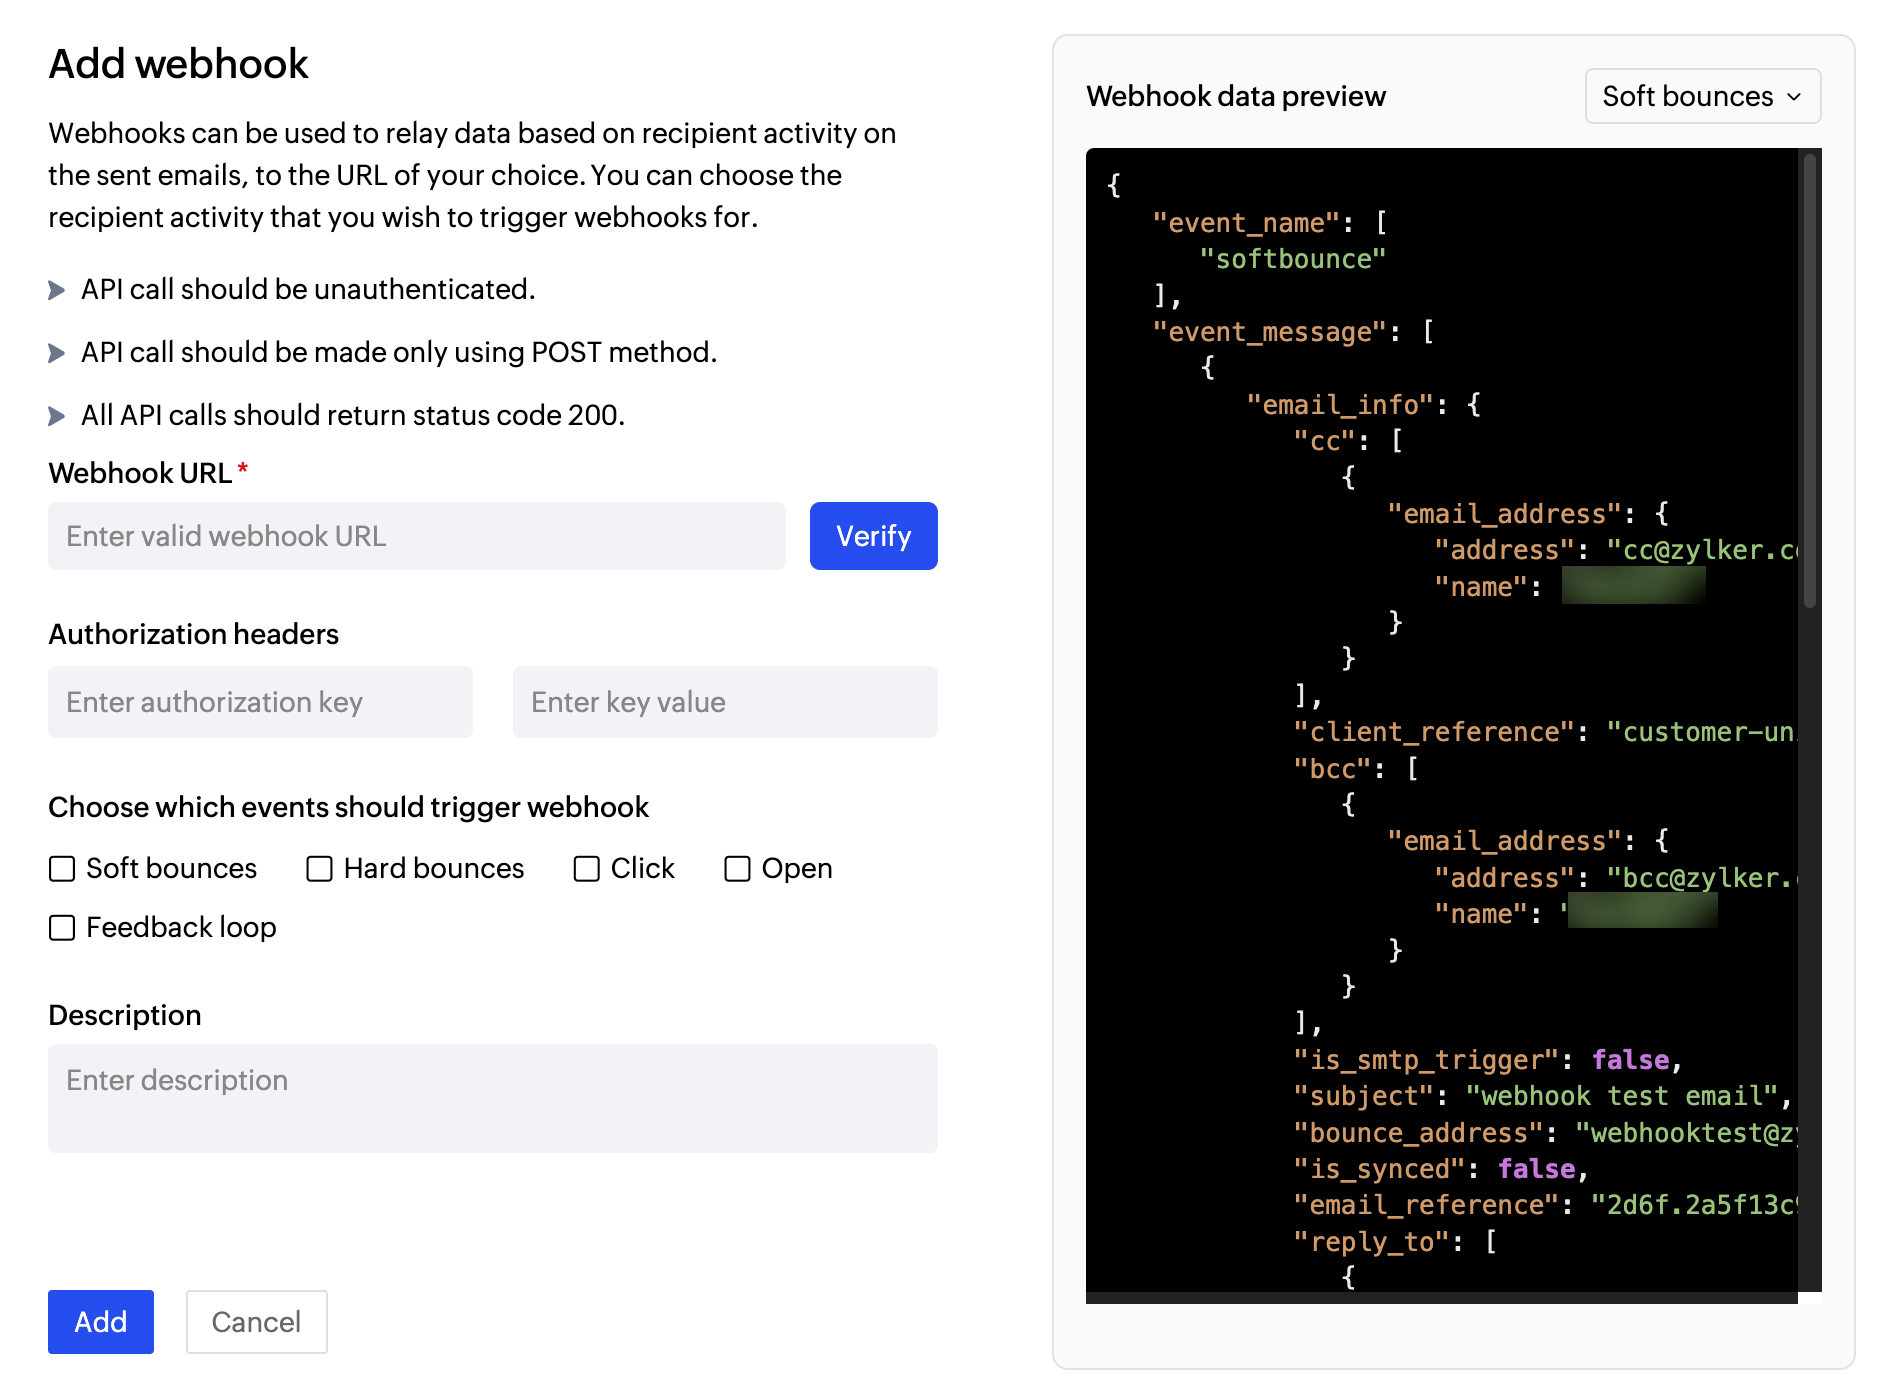1888x1392 pixels.
Task: Click the preview panel scrollbar
Action: tap(1810, 380)
